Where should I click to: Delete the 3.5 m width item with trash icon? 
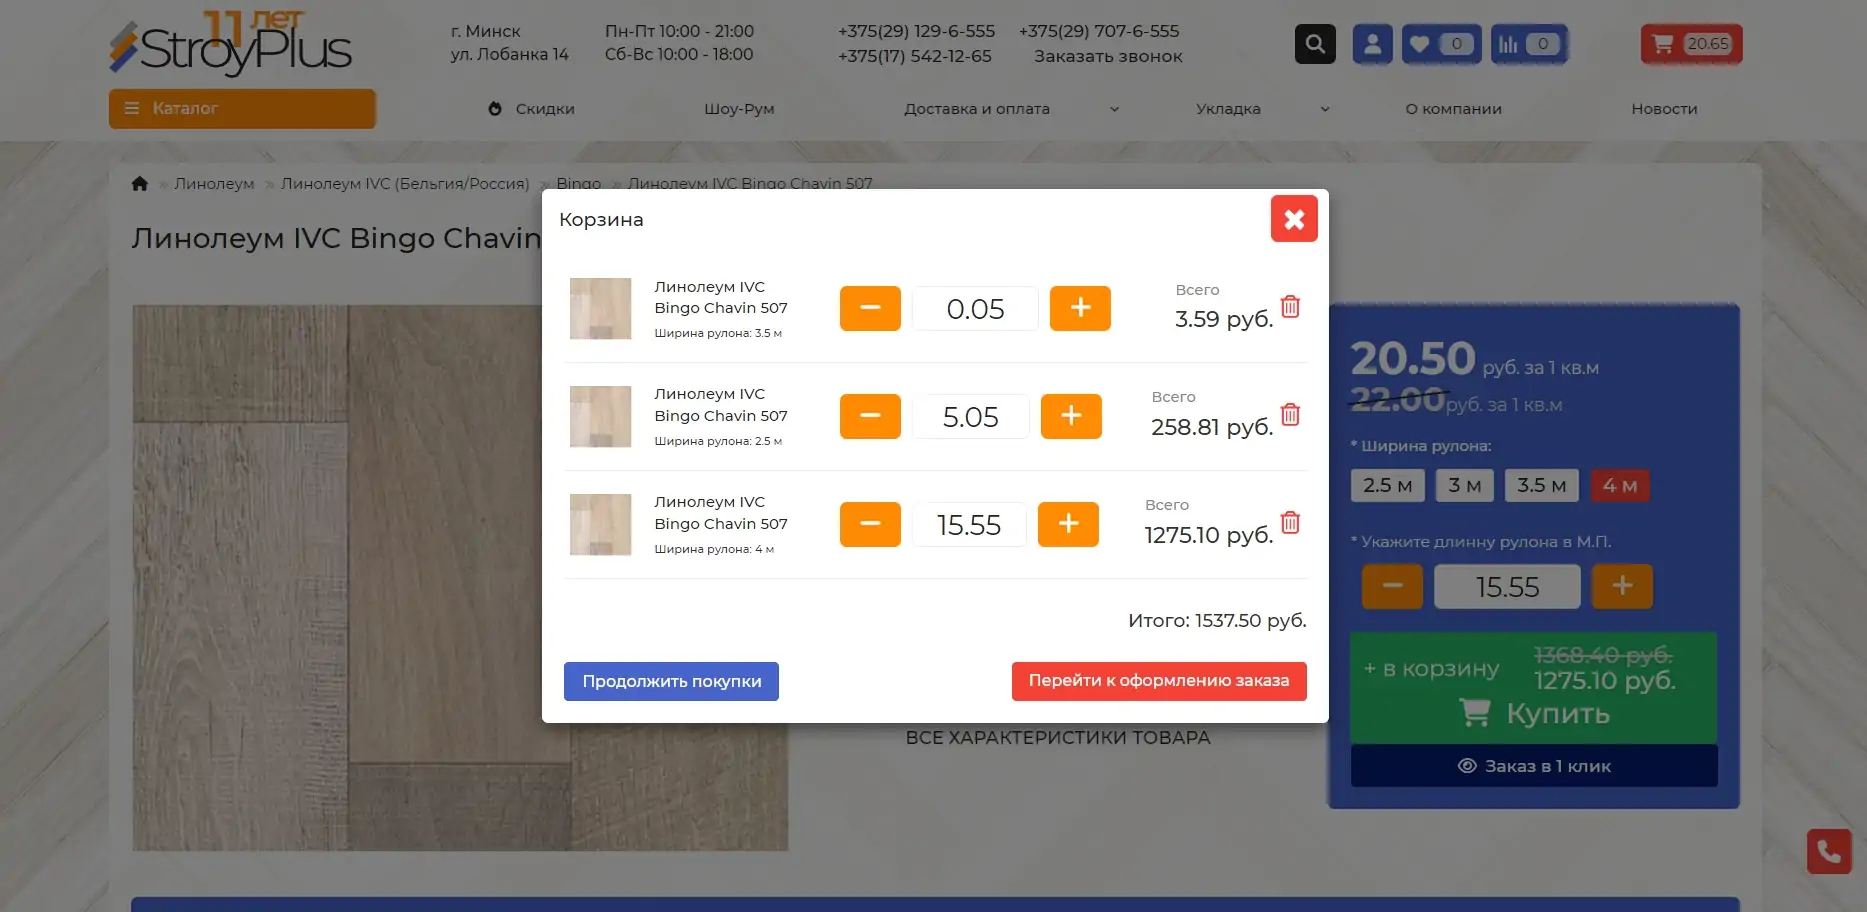click(1290, 307)
